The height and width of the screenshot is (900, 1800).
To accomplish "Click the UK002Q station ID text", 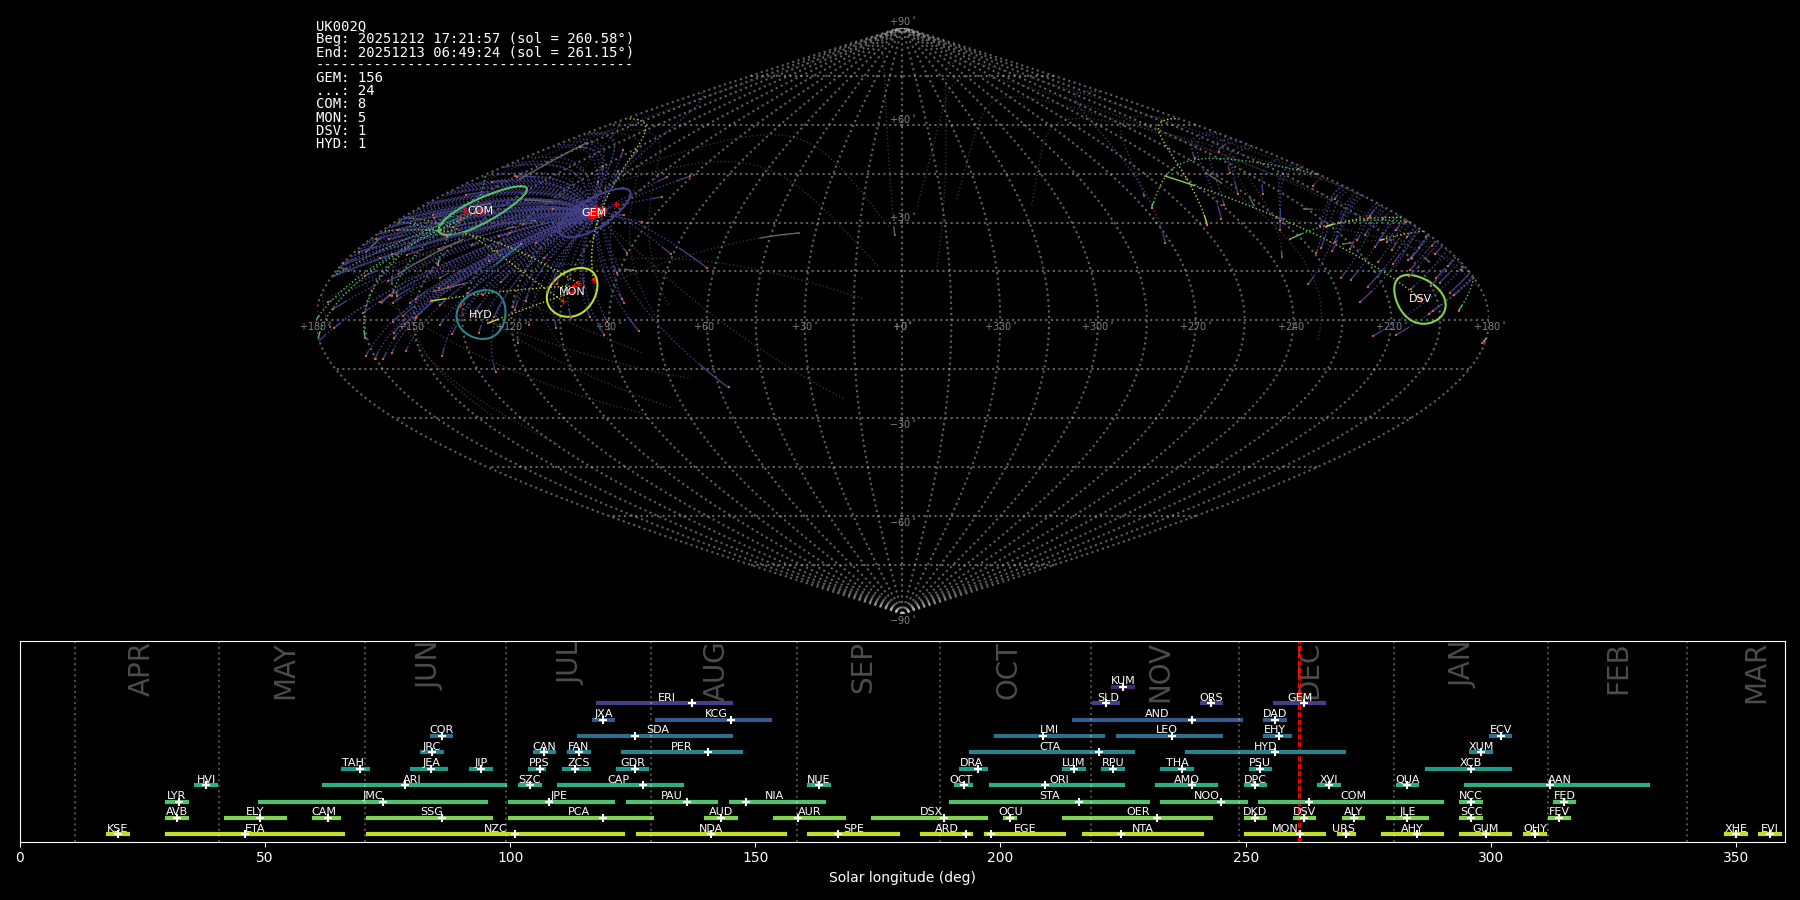I will pos(341,27).
